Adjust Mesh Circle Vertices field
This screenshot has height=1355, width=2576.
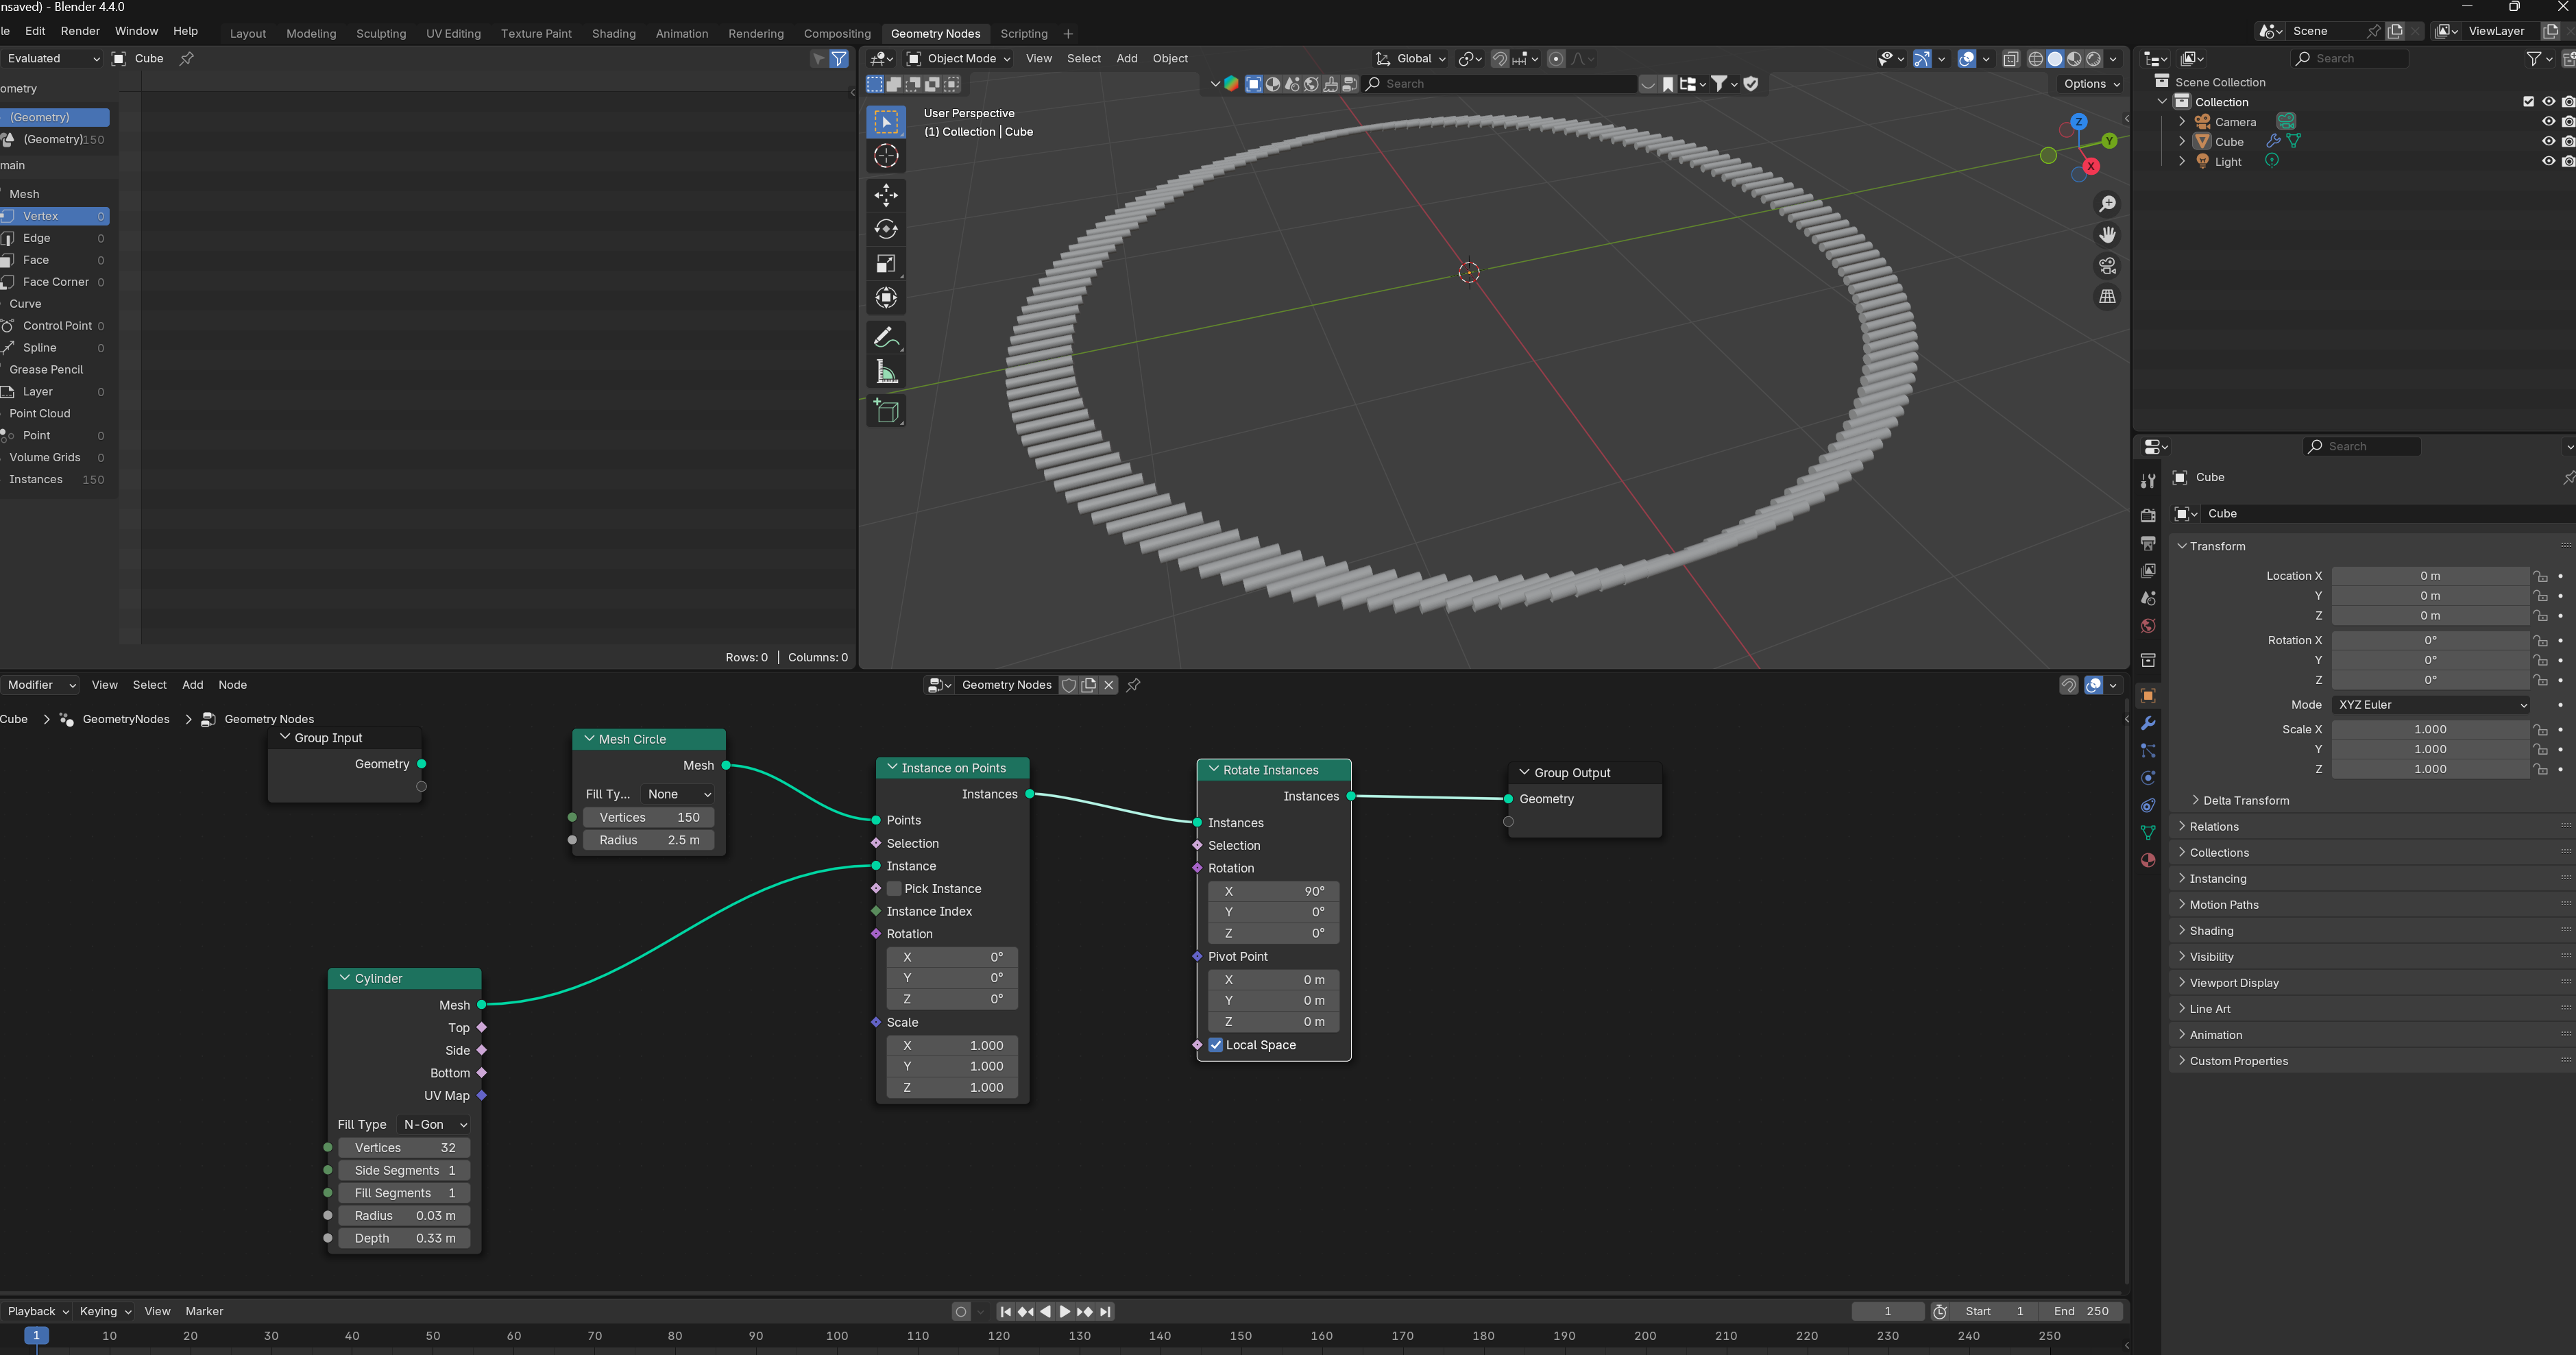click(648, 818)
